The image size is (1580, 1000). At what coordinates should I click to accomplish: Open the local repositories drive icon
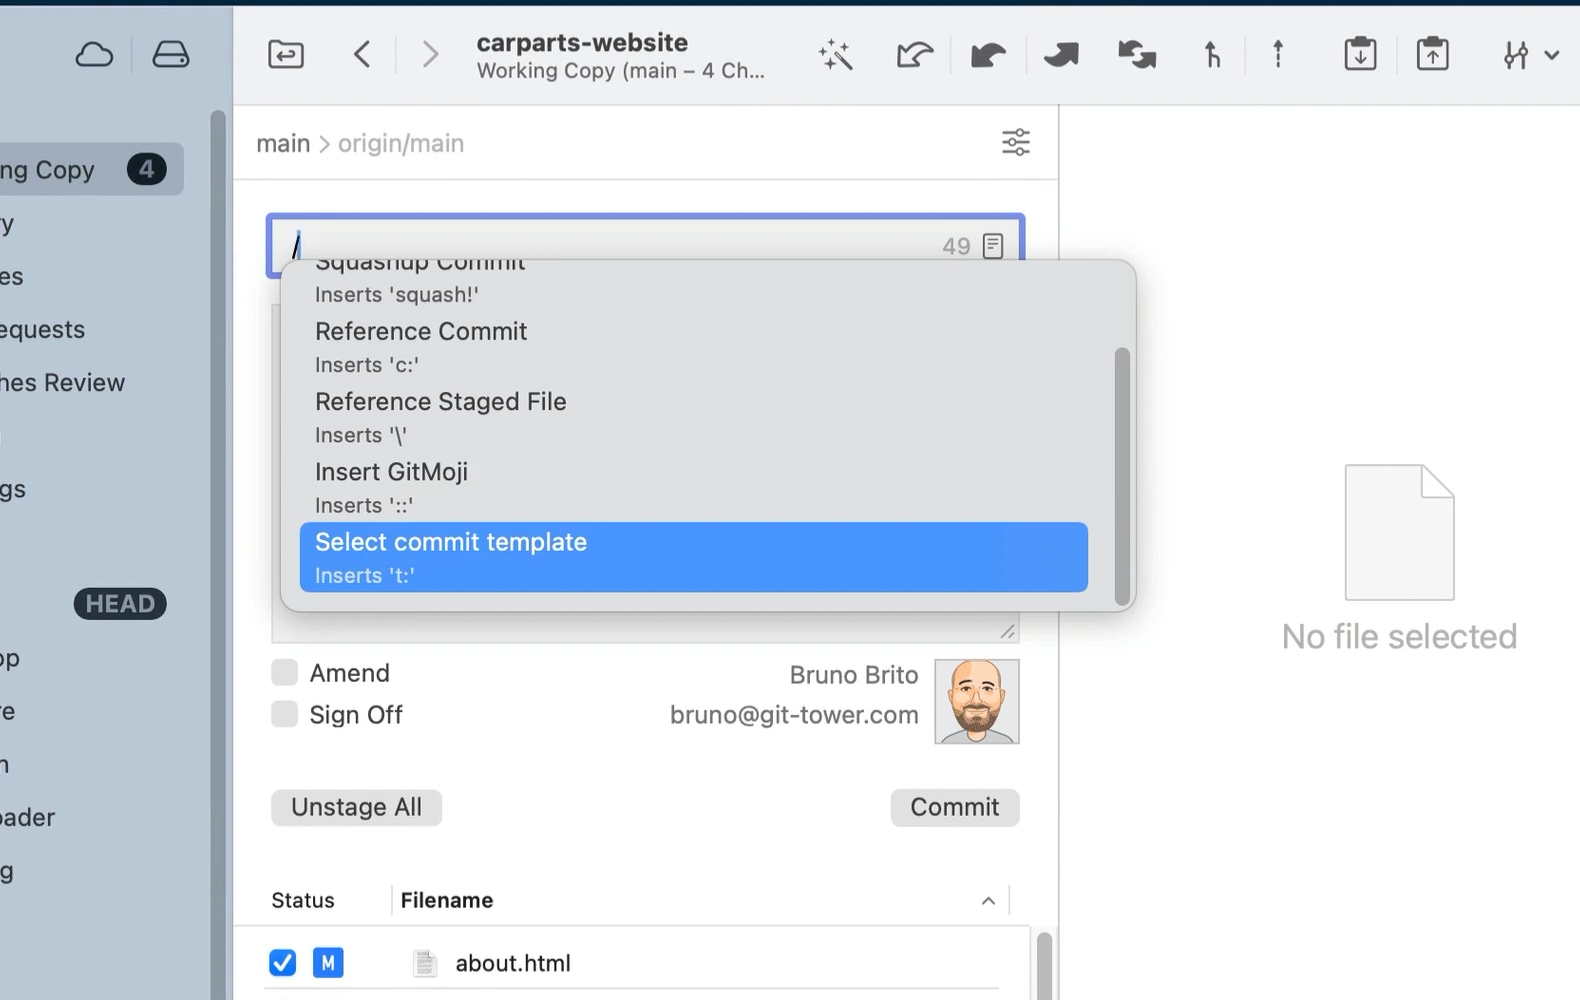coord(170,54)
